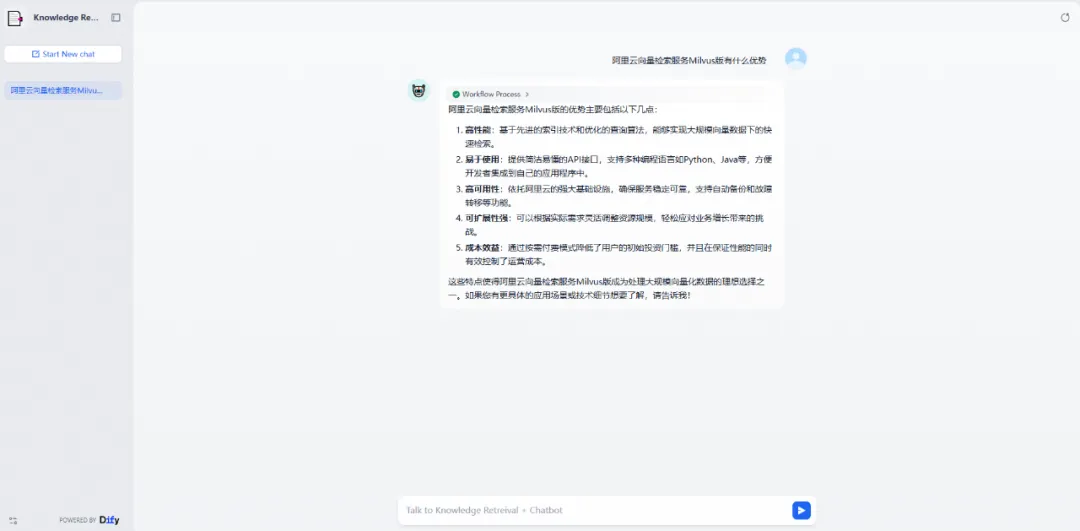Expand the Workflow Process section

[x=490, y=94]
